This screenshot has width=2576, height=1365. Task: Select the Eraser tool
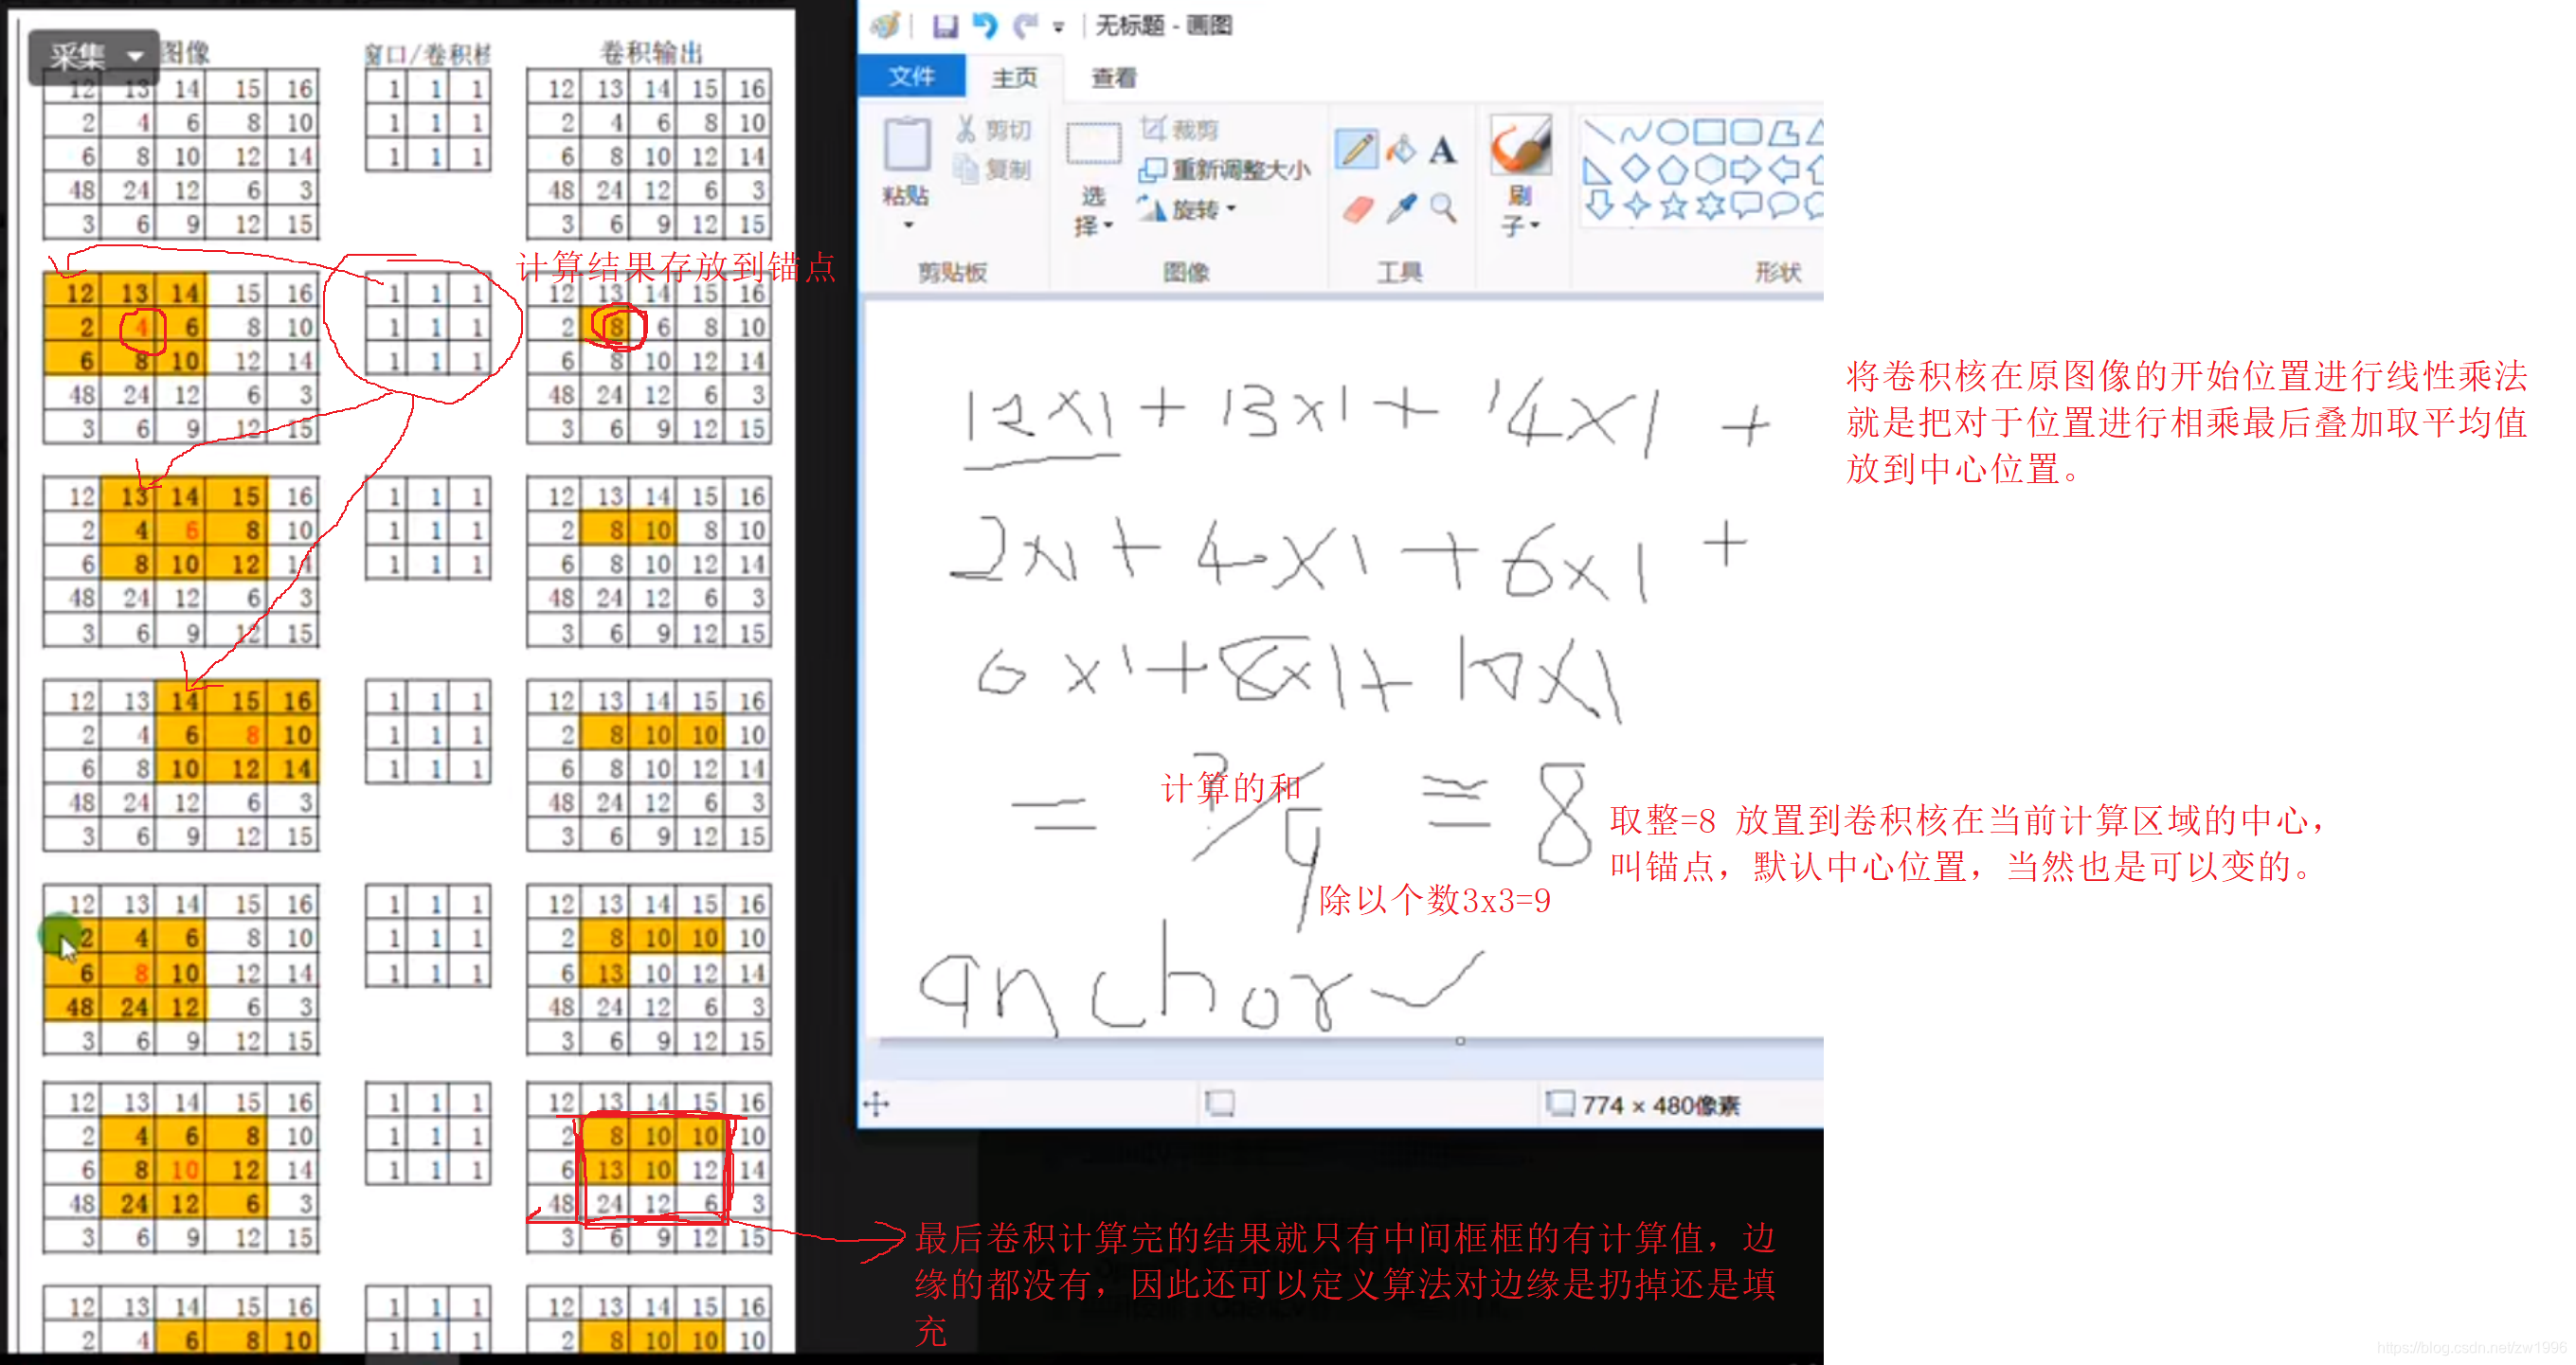[x=1360, y=210]
